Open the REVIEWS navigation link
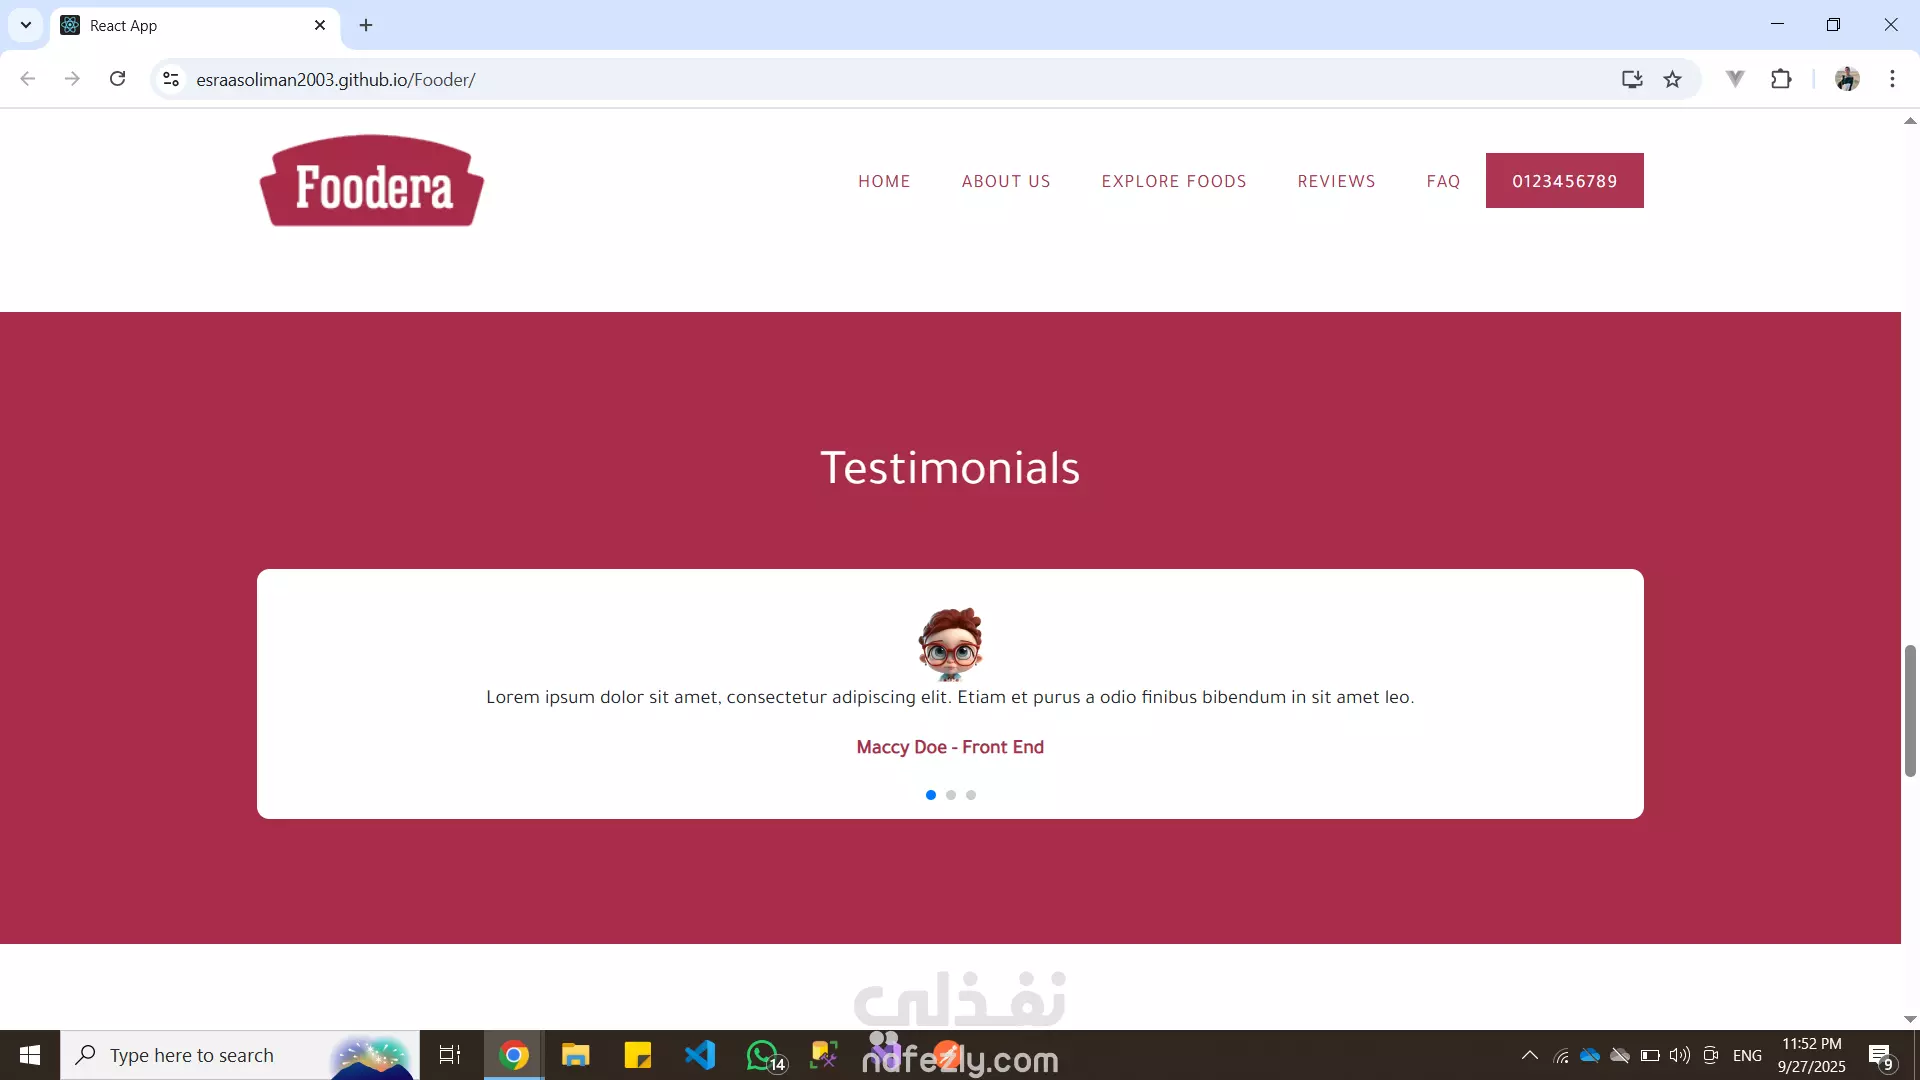The height and width of the screenshot is (1080, 1920). pos(1336,181)
